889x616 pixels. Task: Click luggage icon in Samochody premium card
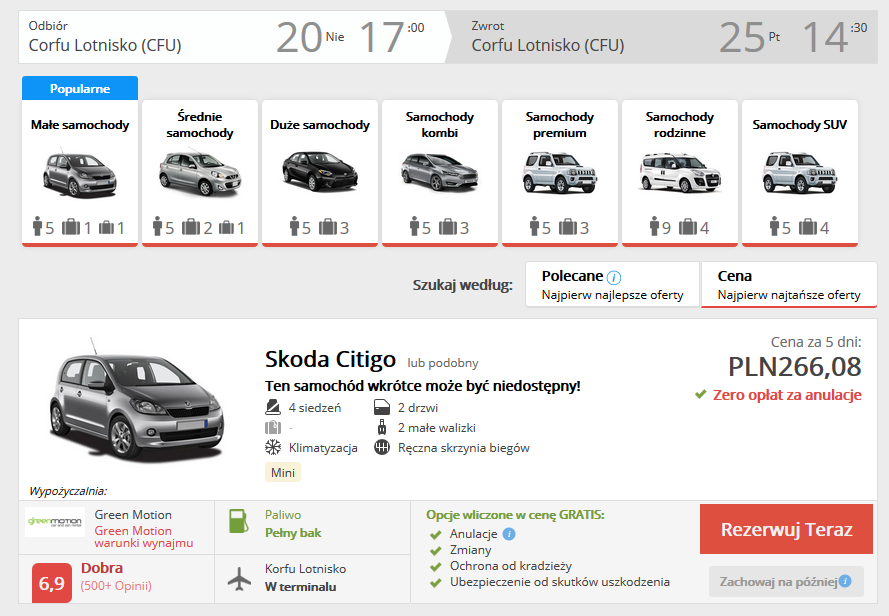click(568, 227)
